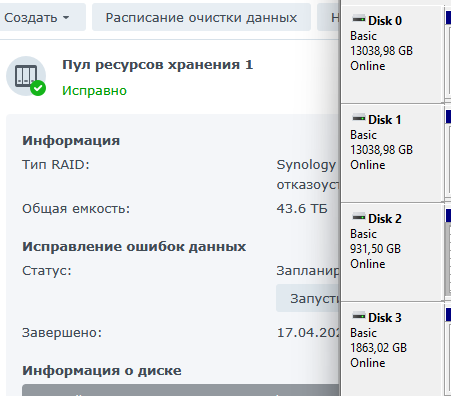The width and height of the screenshot is (451, 396).
Task: Select Пул ресурсов хранения 1 title
Action: [158, 65]
